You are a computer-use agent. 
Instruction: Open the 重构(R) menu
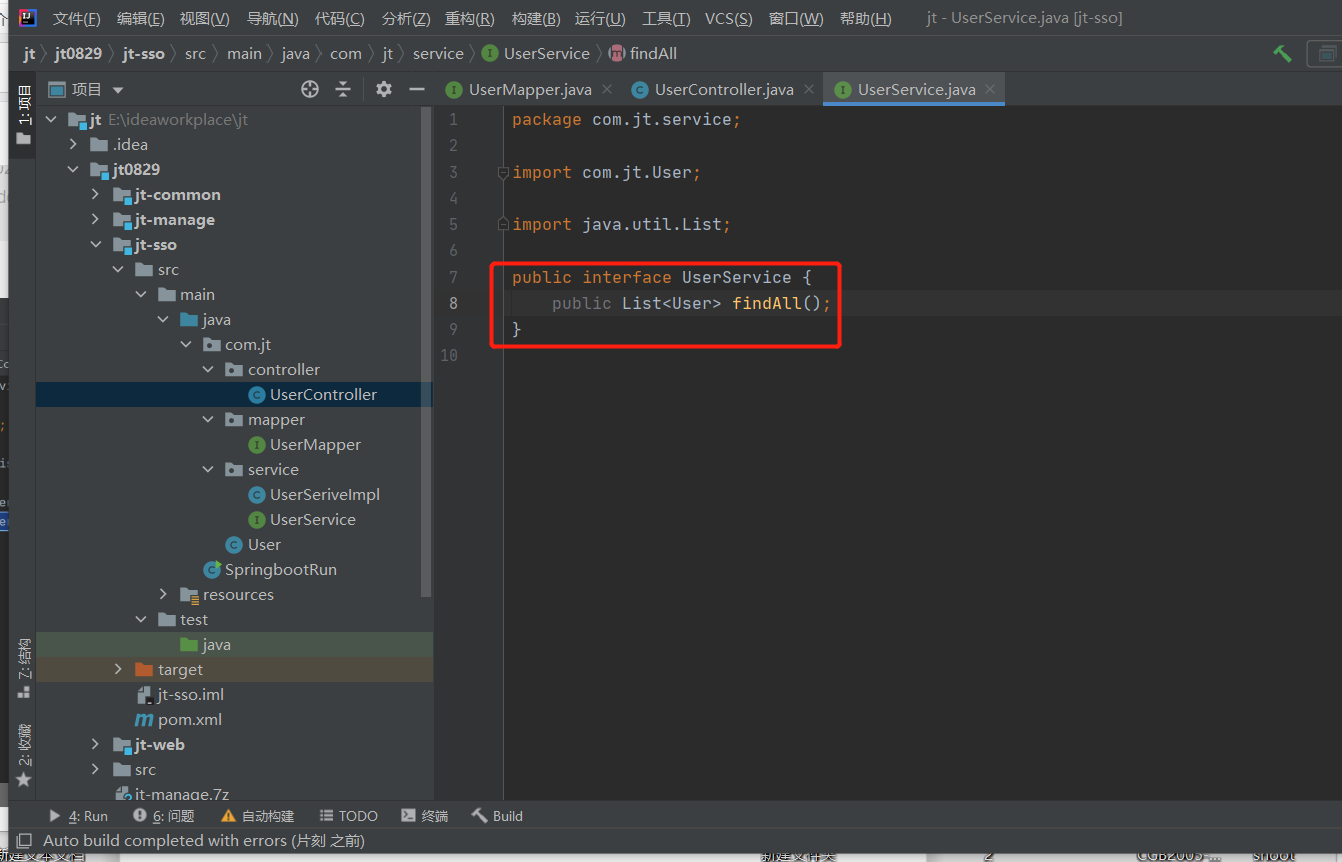(469, 19)
